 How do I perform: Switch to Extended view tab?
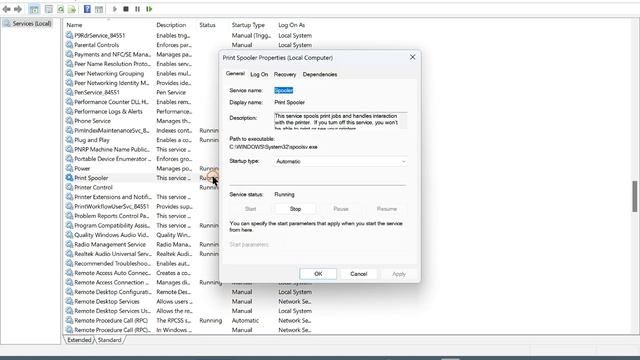pyautogui.click(x=79, y=340)
